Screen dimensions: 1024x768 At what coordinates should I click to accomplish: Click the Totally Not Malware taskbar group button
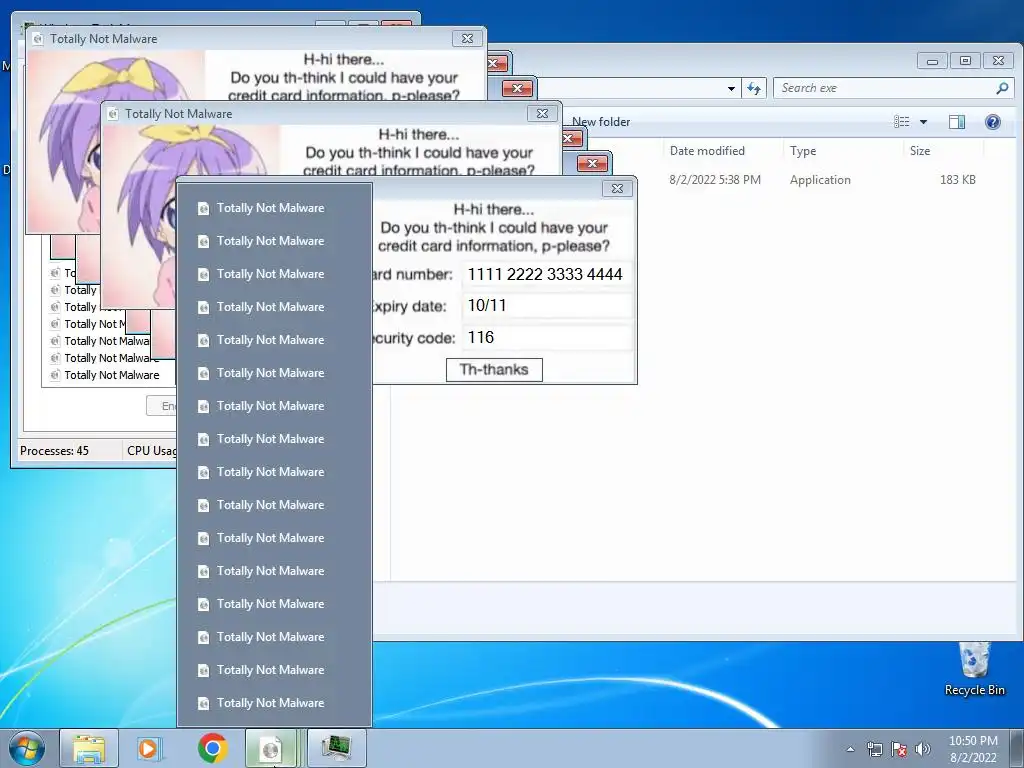(x=273, y=748)
